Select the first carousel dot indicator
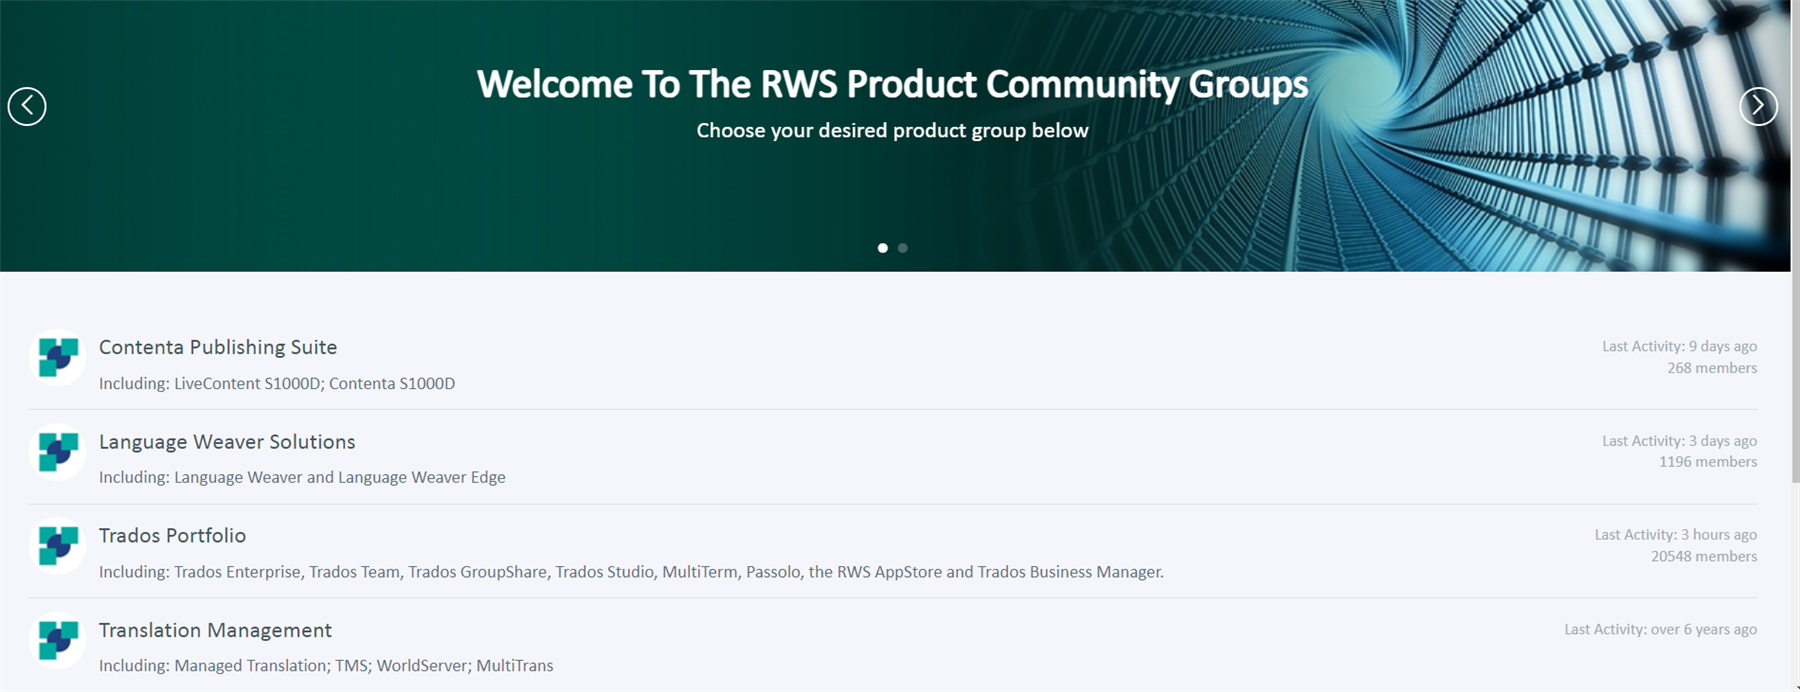This screenshot has height=692, width=1800. (x=882, y=248)
